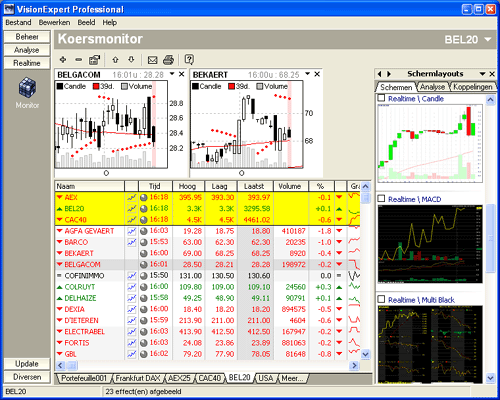Tick the Realtime \ Candle checkbox
Image resolution: width=500 pixels, height=400 pixels.
(x=381, y=98)
